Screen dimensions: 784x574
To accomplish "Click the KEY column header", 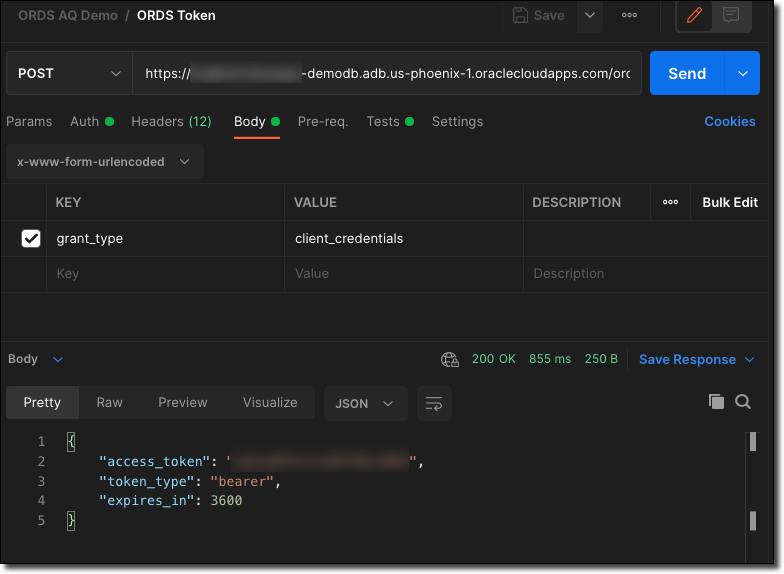I will pos(68,202).
